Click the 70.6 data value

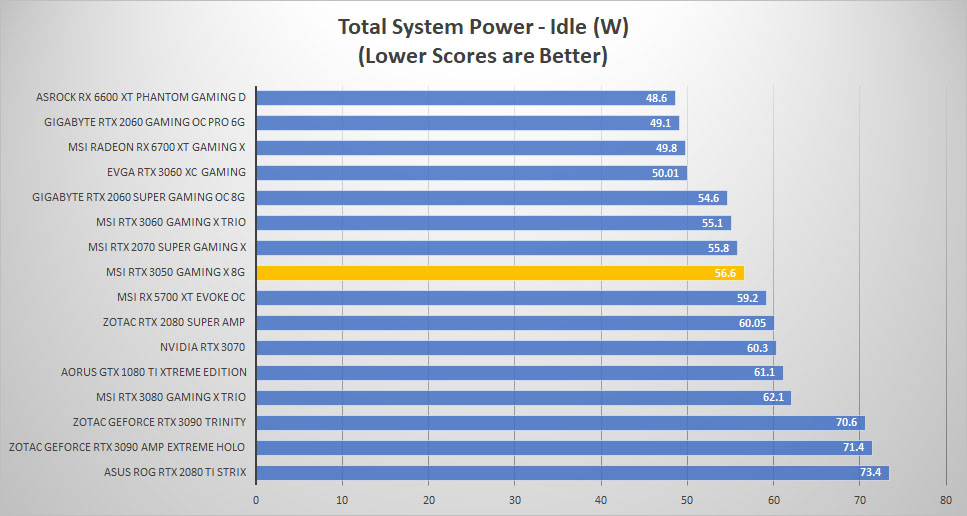pyautogui.click(x=846, y=422)
